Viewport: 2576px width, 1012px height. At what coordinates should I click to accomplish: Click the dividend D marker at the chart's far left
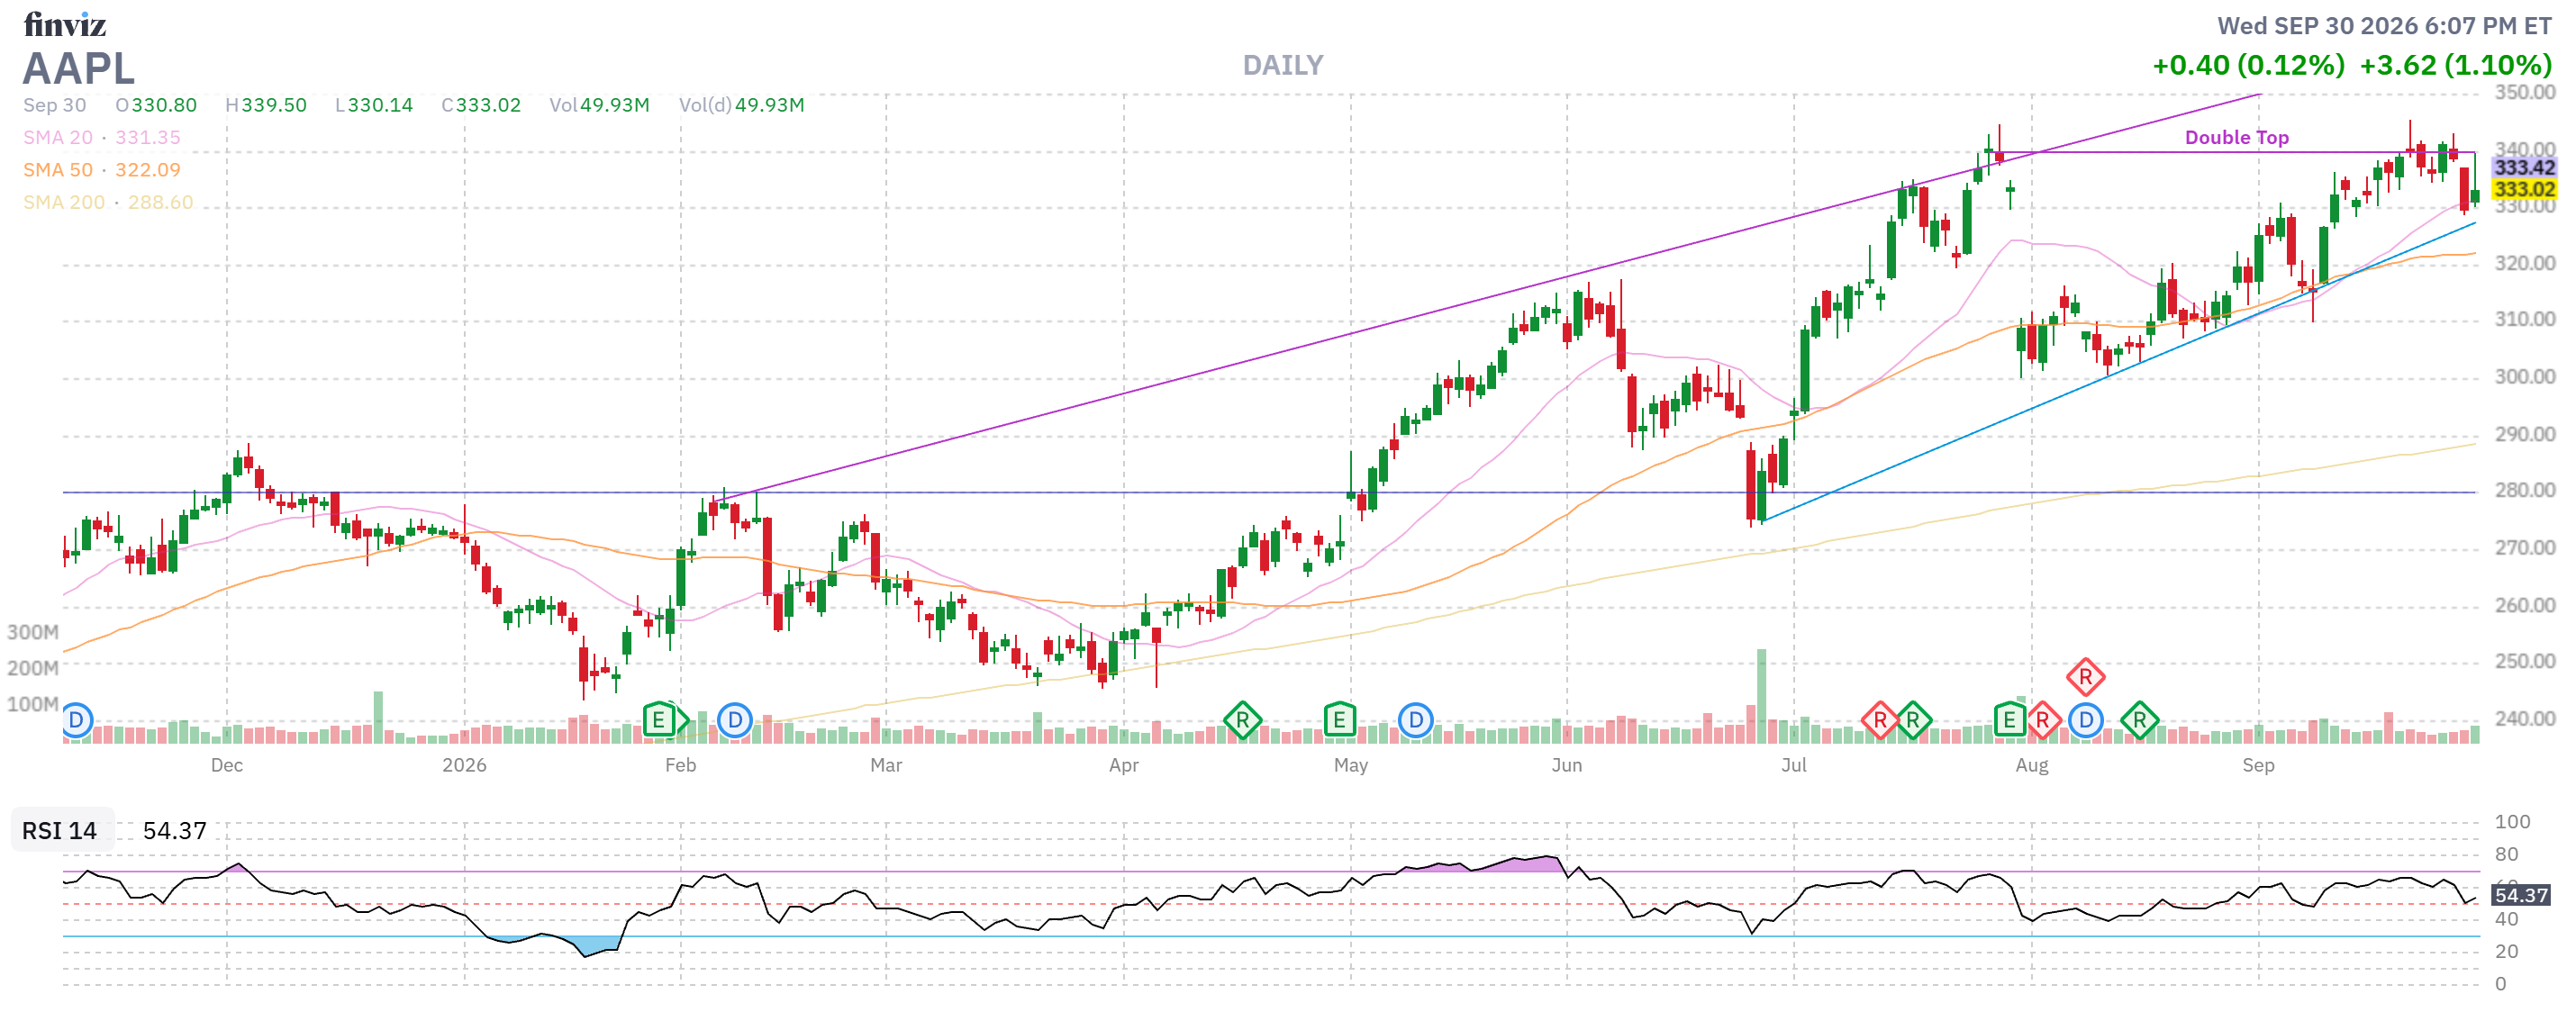click(x=76, y=720)
